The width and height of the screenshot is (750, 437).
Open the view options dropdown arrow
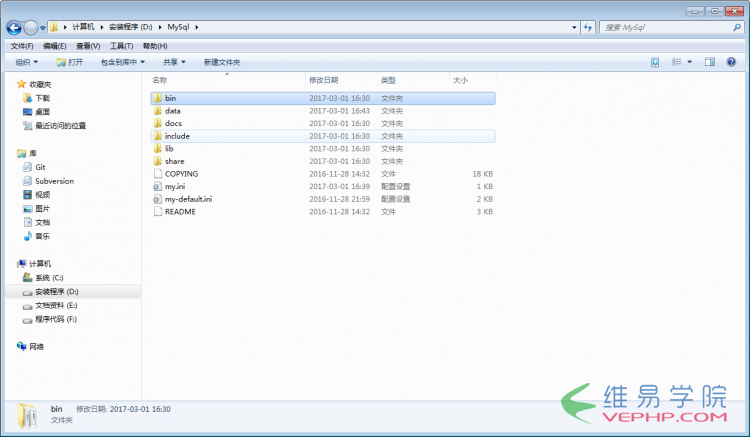(x=689, y=62)
